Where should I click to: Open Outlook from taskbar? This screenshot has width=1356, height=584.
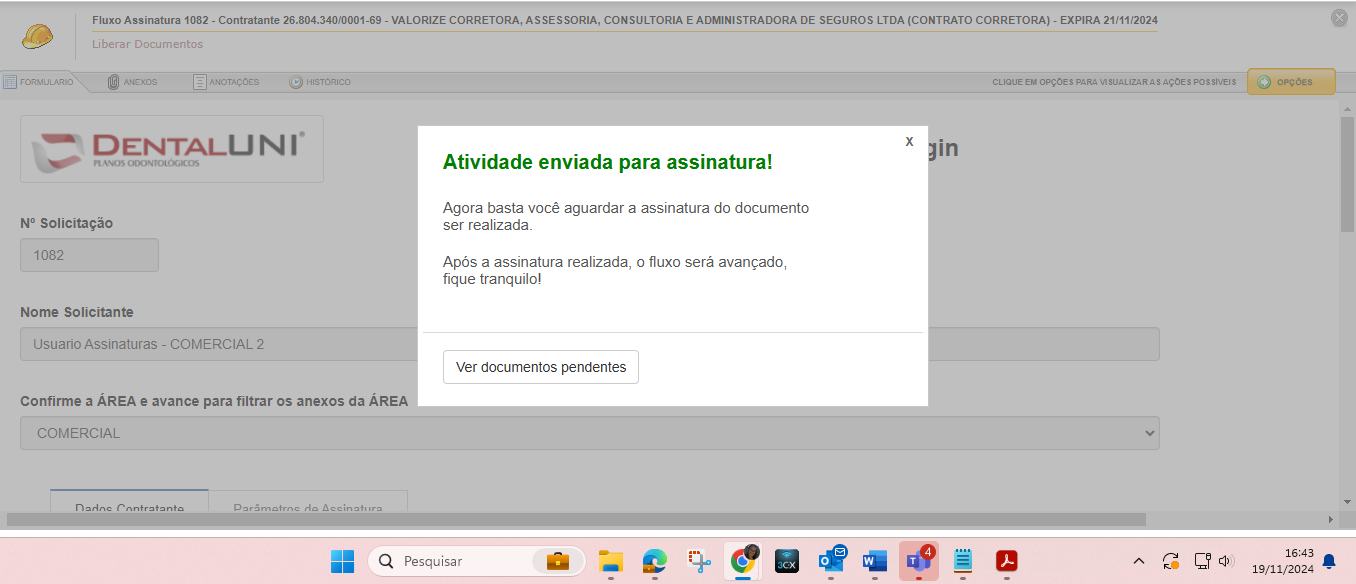[x=831, y=561]
